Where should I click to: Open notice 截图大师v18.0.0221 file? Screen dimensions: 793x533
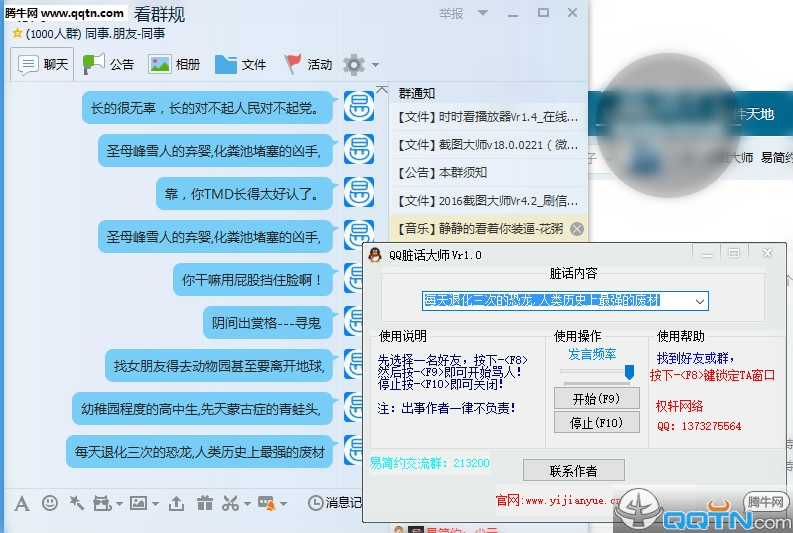pyautogui.click(x=488, y=145)
